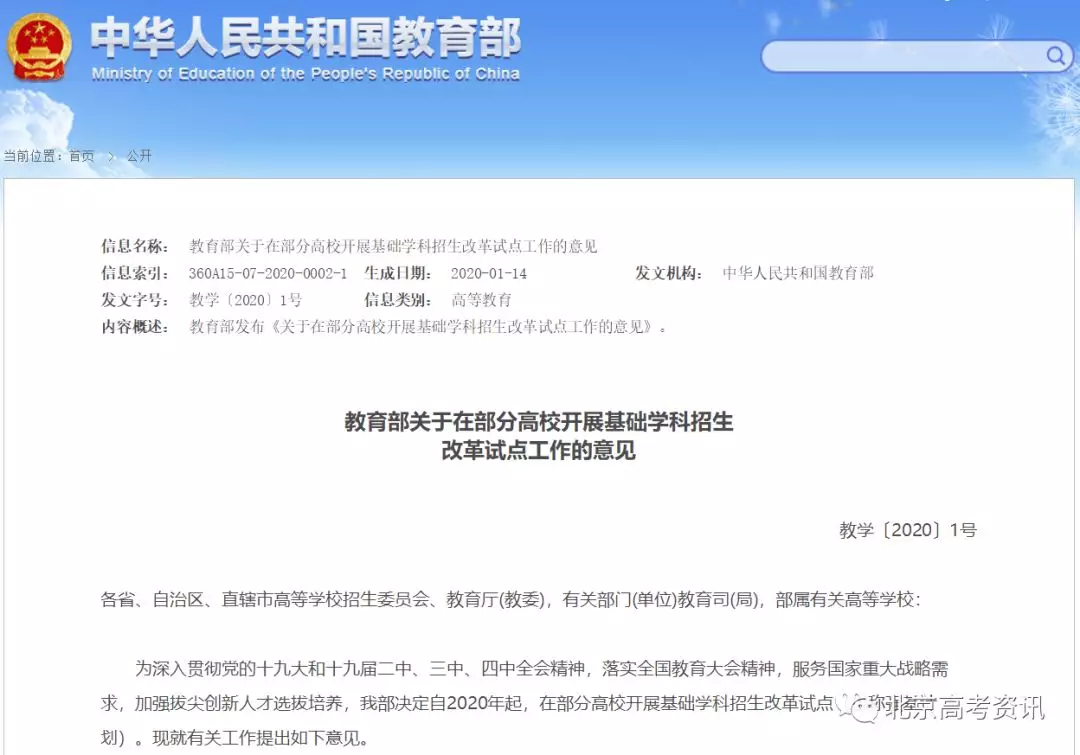Click the search magnifier icon
Image resolution: width=1080 pixels, height=755 pixels.
(1054, 56)
